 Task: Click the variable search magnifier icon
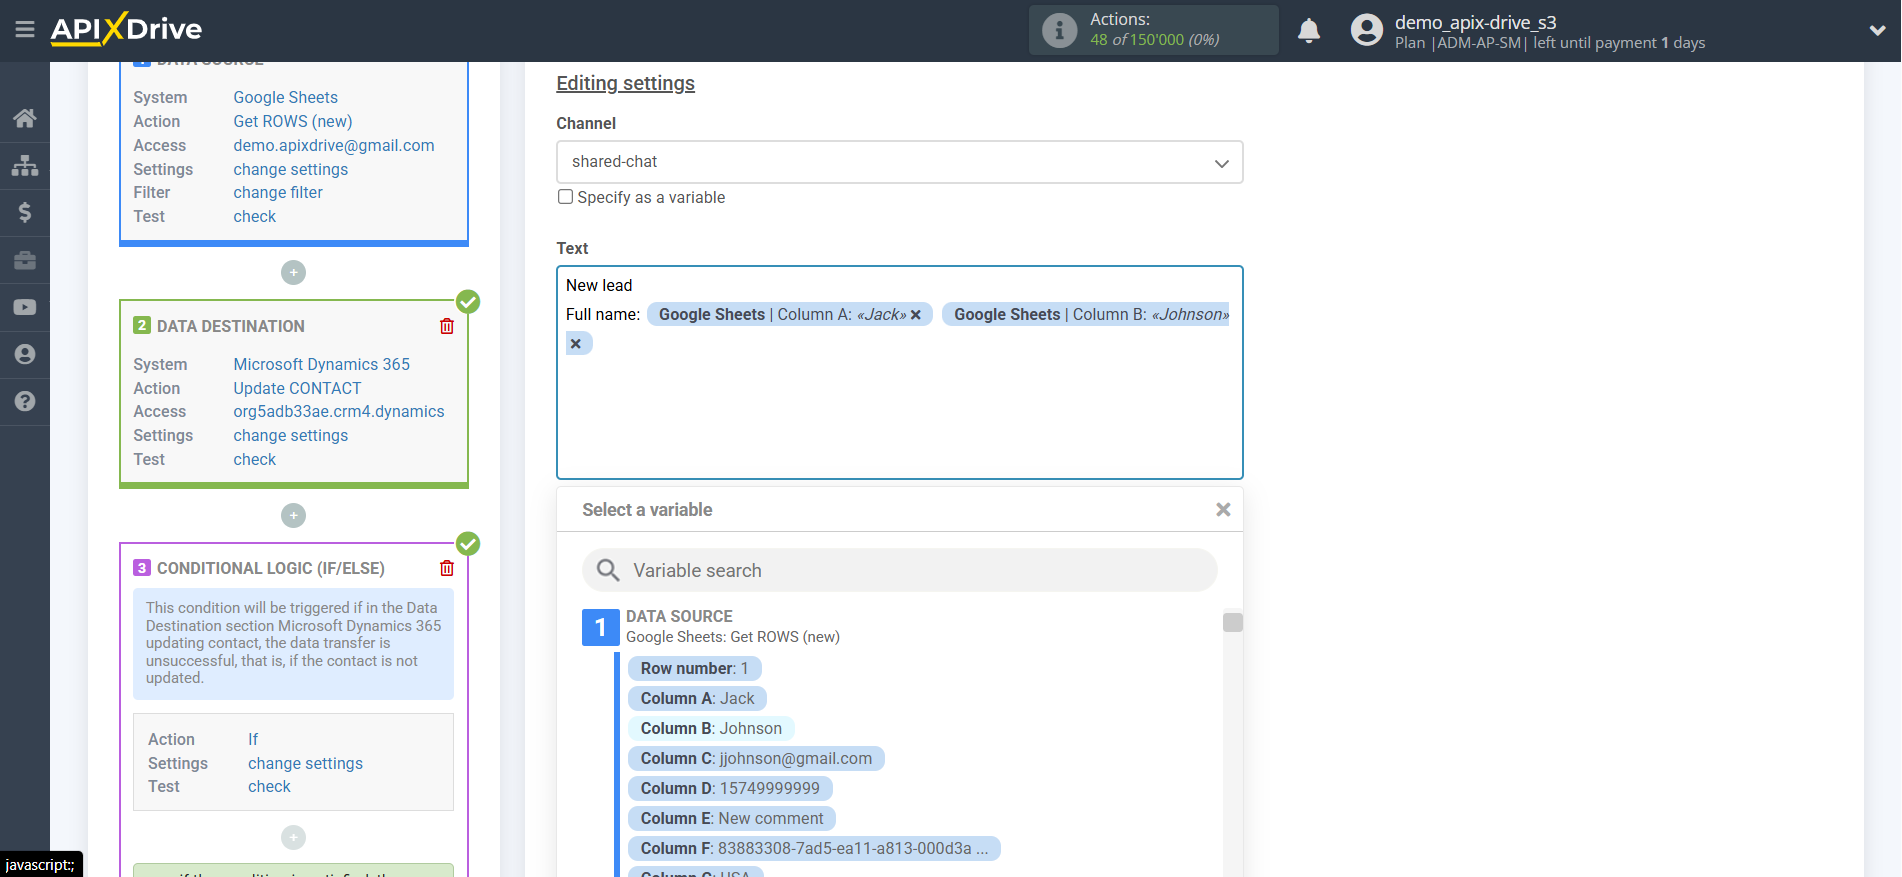tap(608, 570)
